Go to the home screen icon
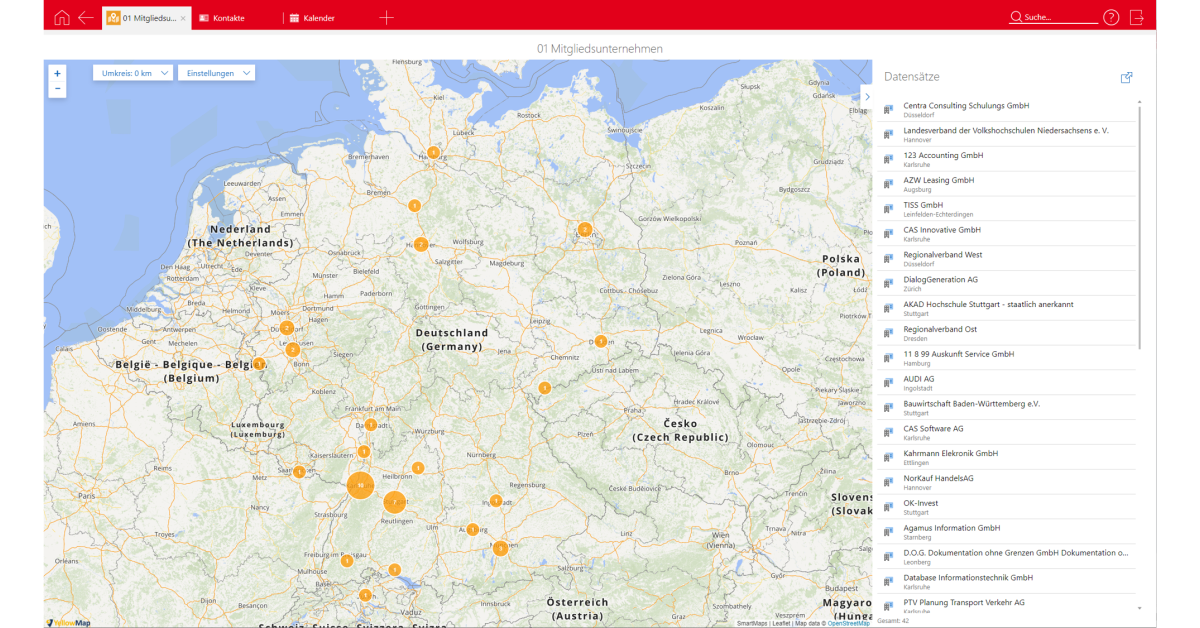1200x628 pixels. tap(62, 17)
